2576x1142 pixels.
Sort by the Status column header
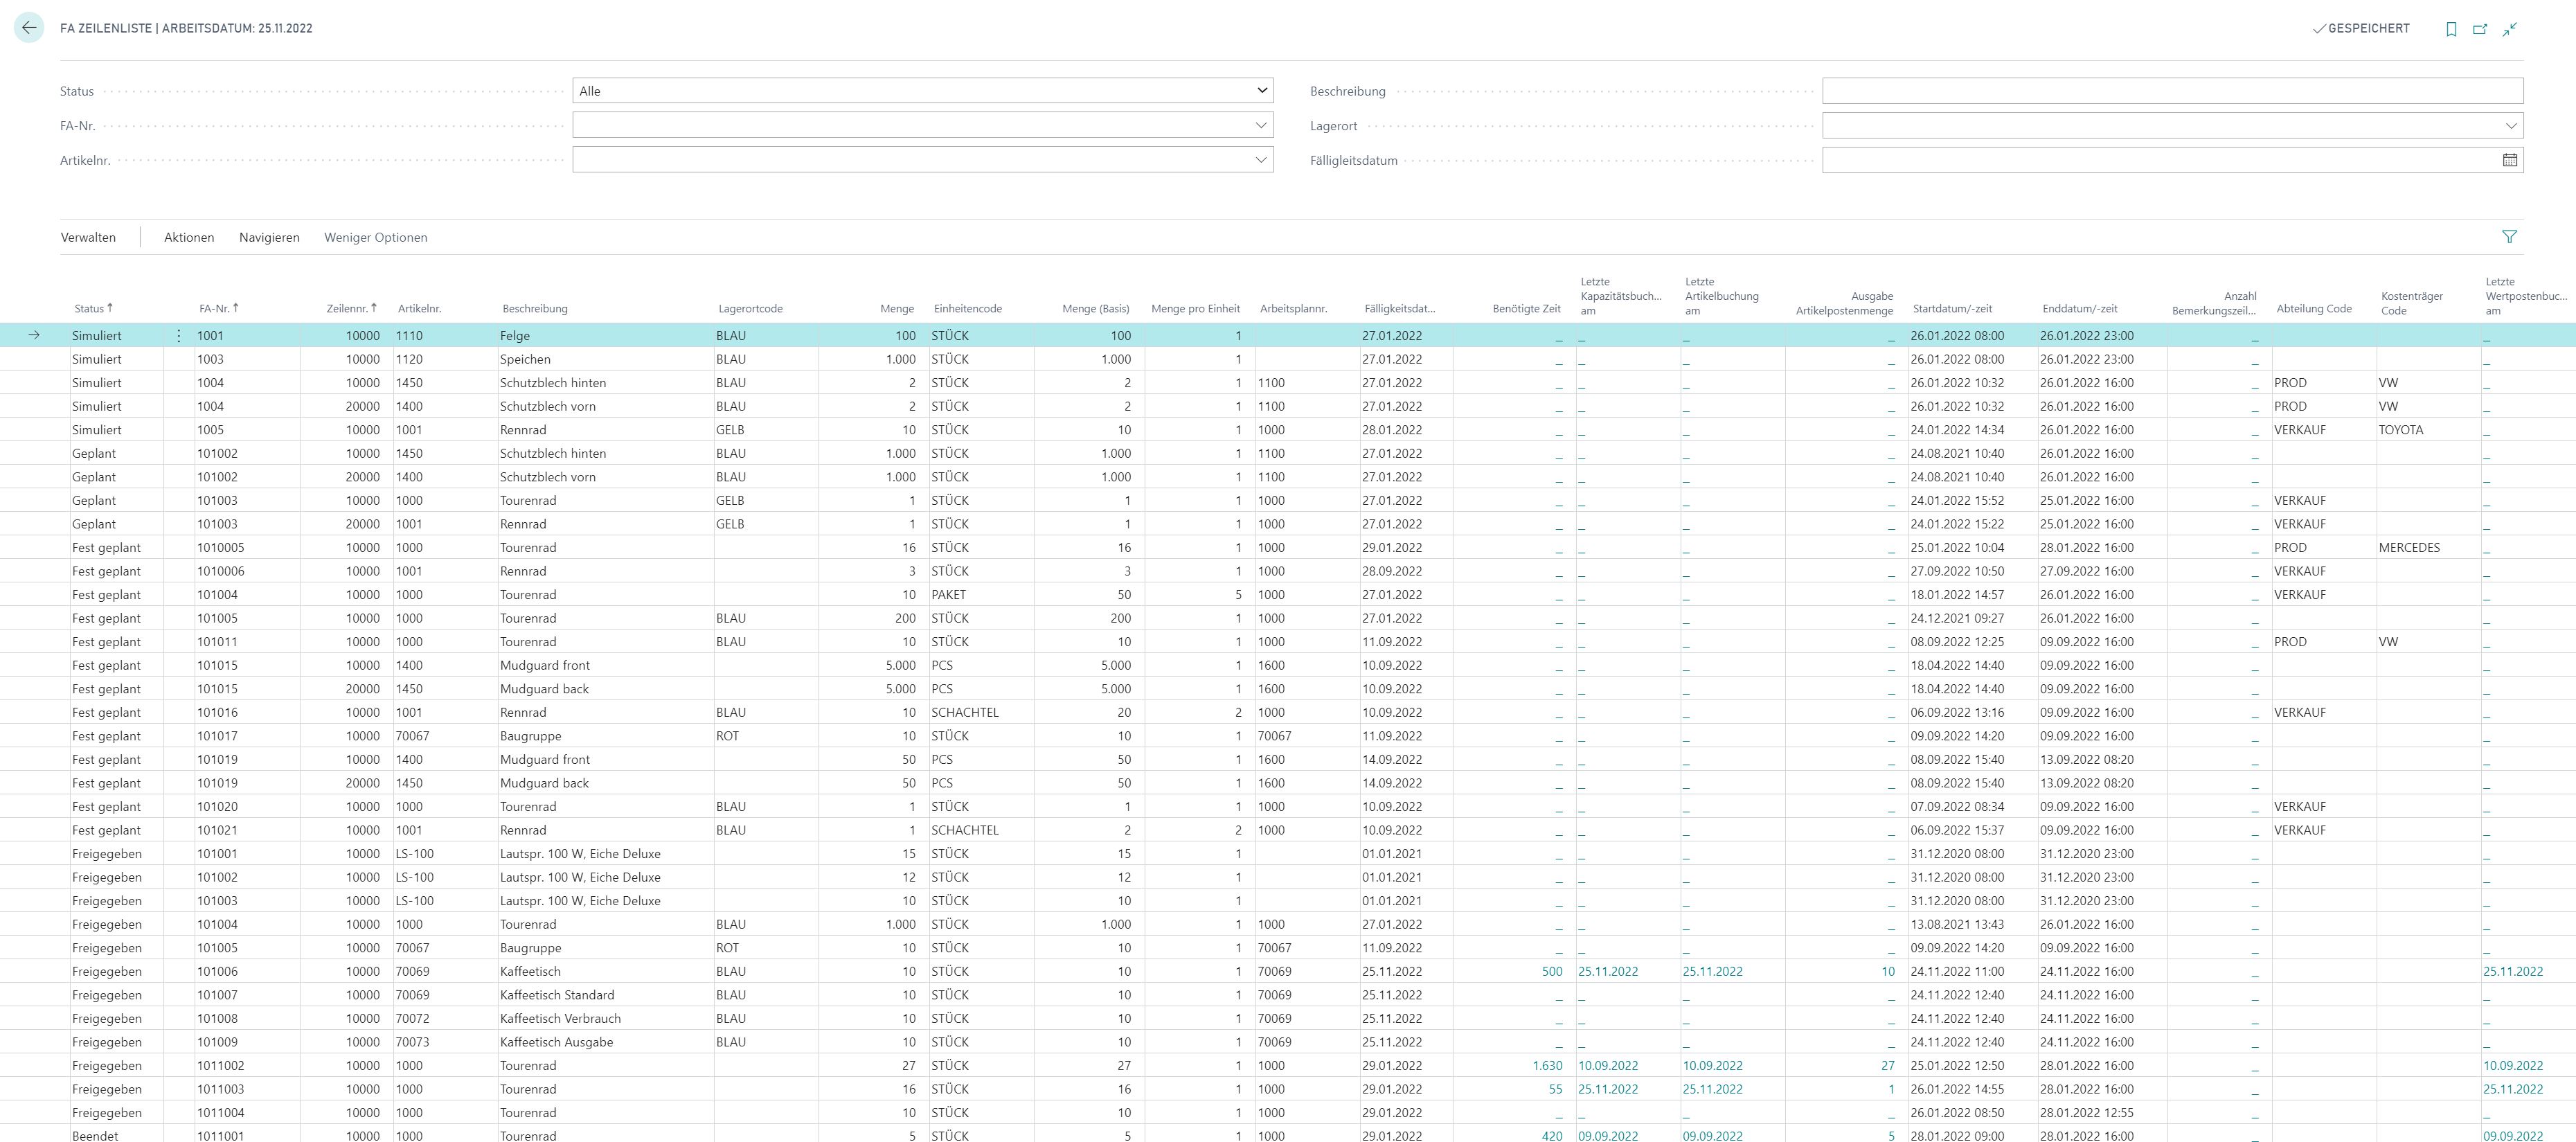click(93, 309)
